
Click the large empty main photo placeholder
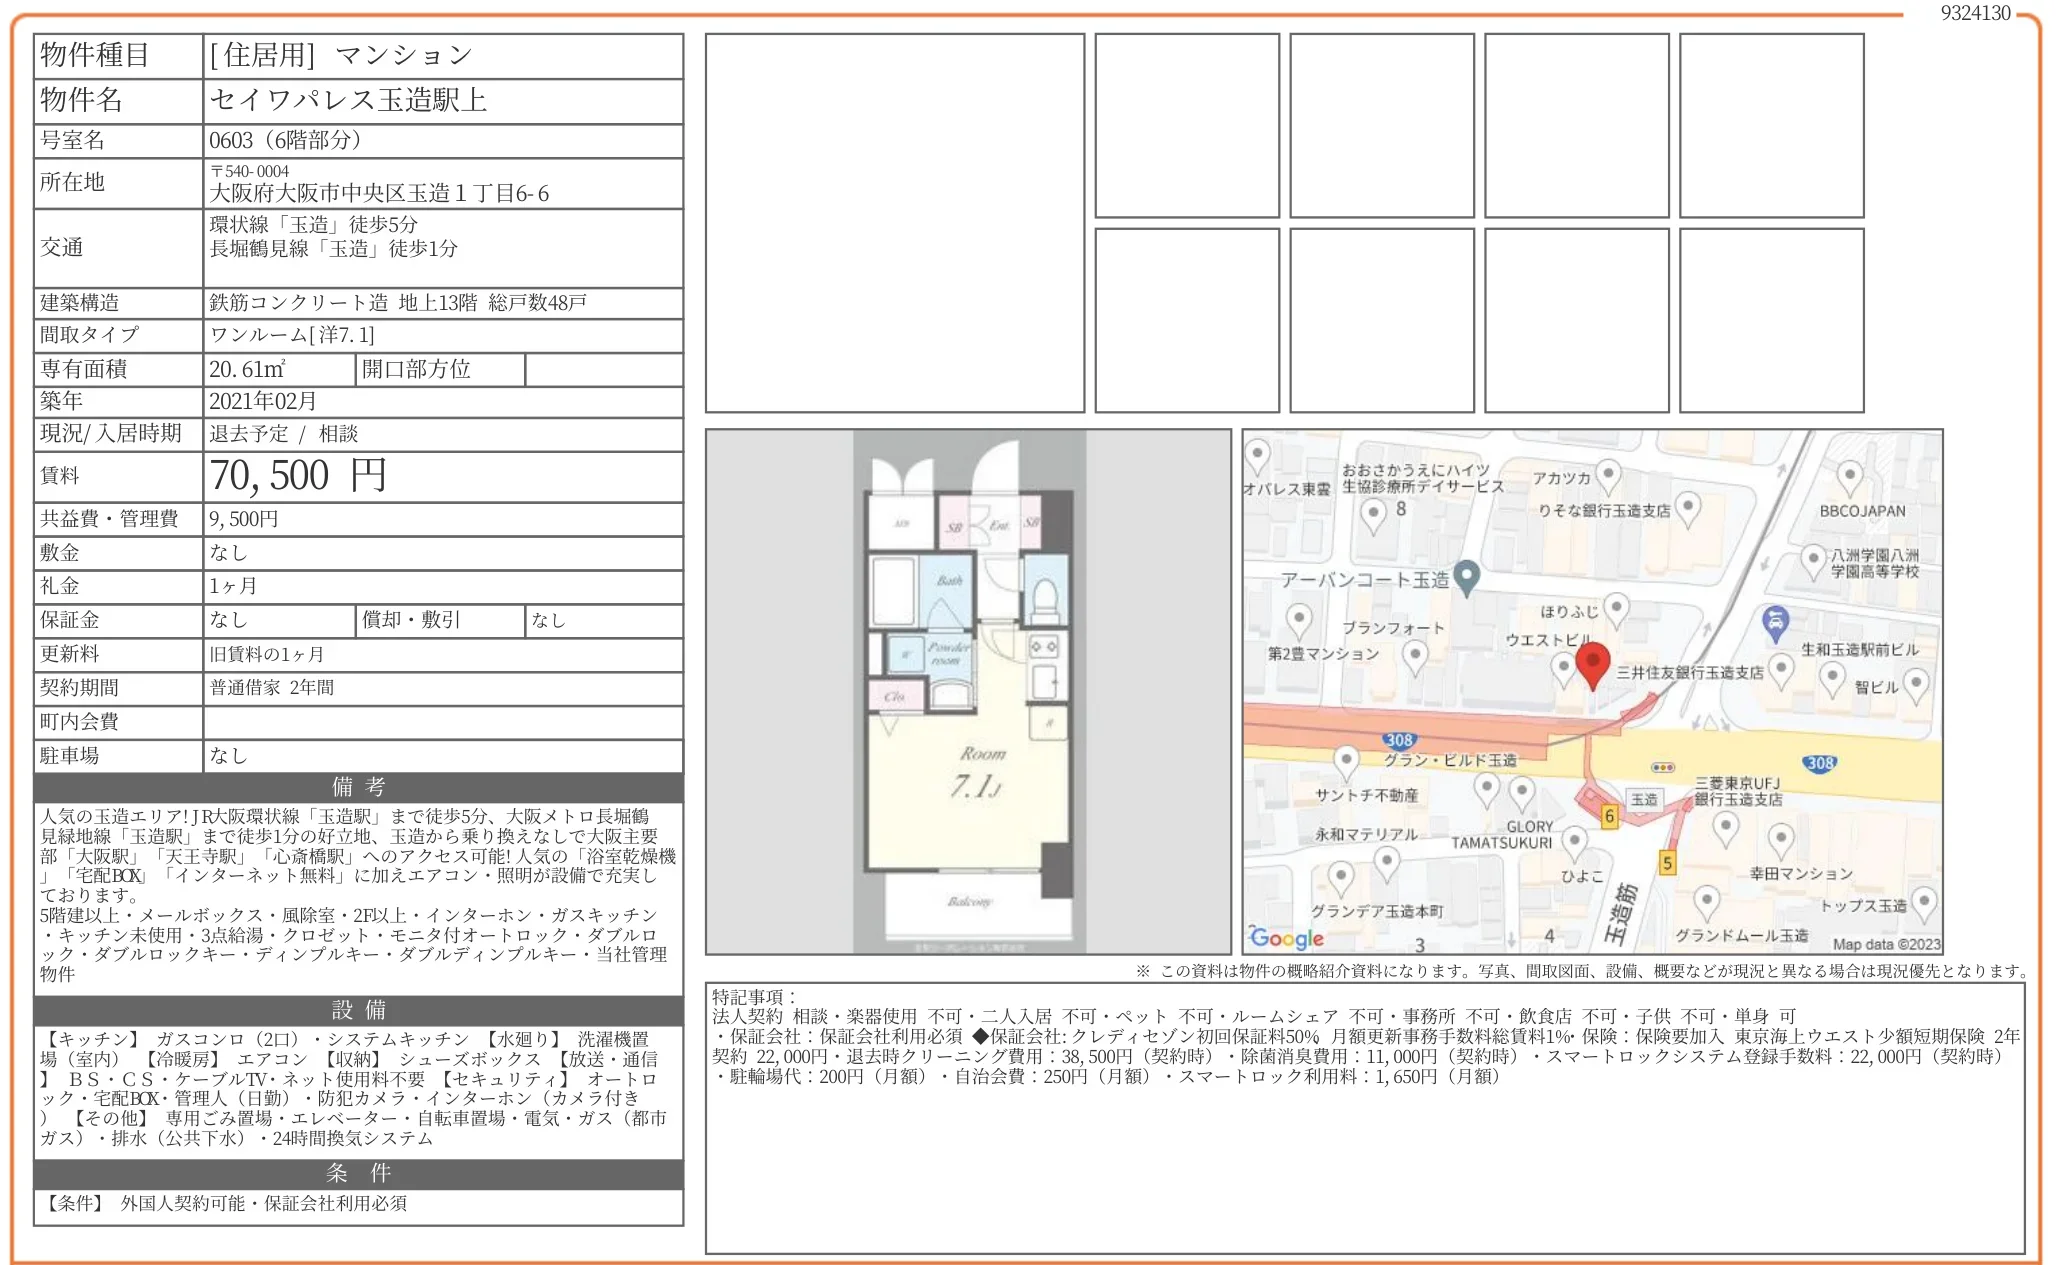tap(894, 223)
